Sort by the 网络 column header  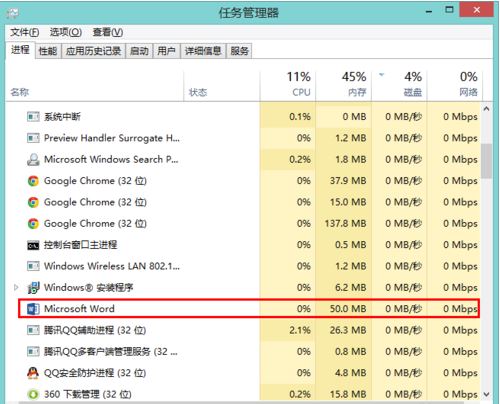click(455, 86)
